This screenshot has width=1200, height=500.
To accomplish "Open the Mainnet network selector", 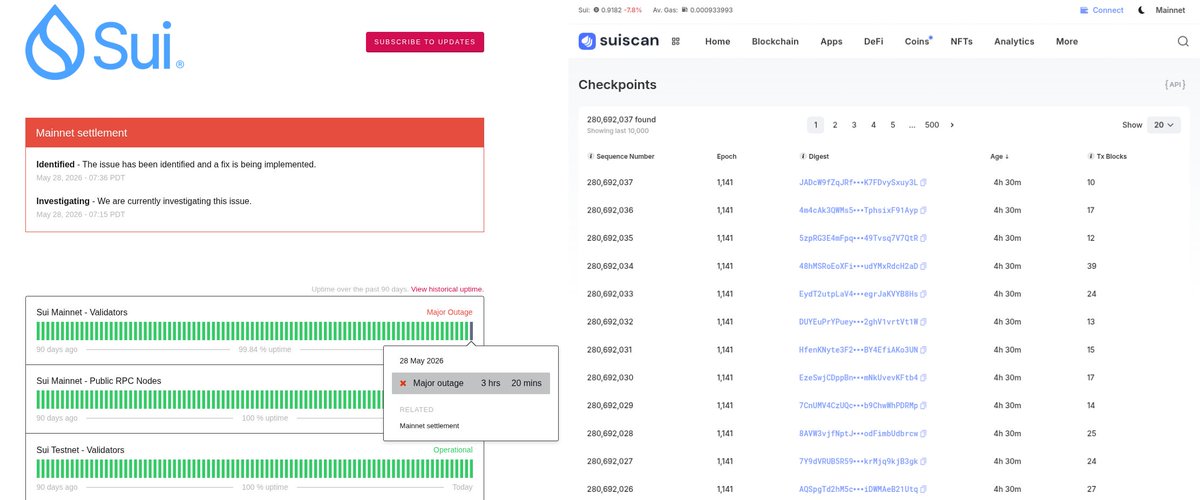I will [1170, 10].
